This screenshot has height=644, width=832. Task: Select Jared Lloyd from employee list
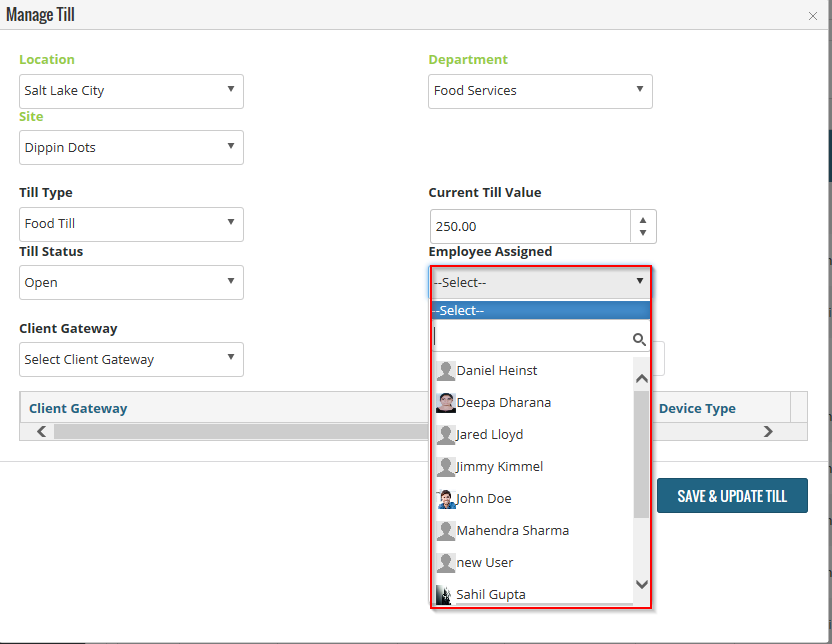click(x=490, y=435)
